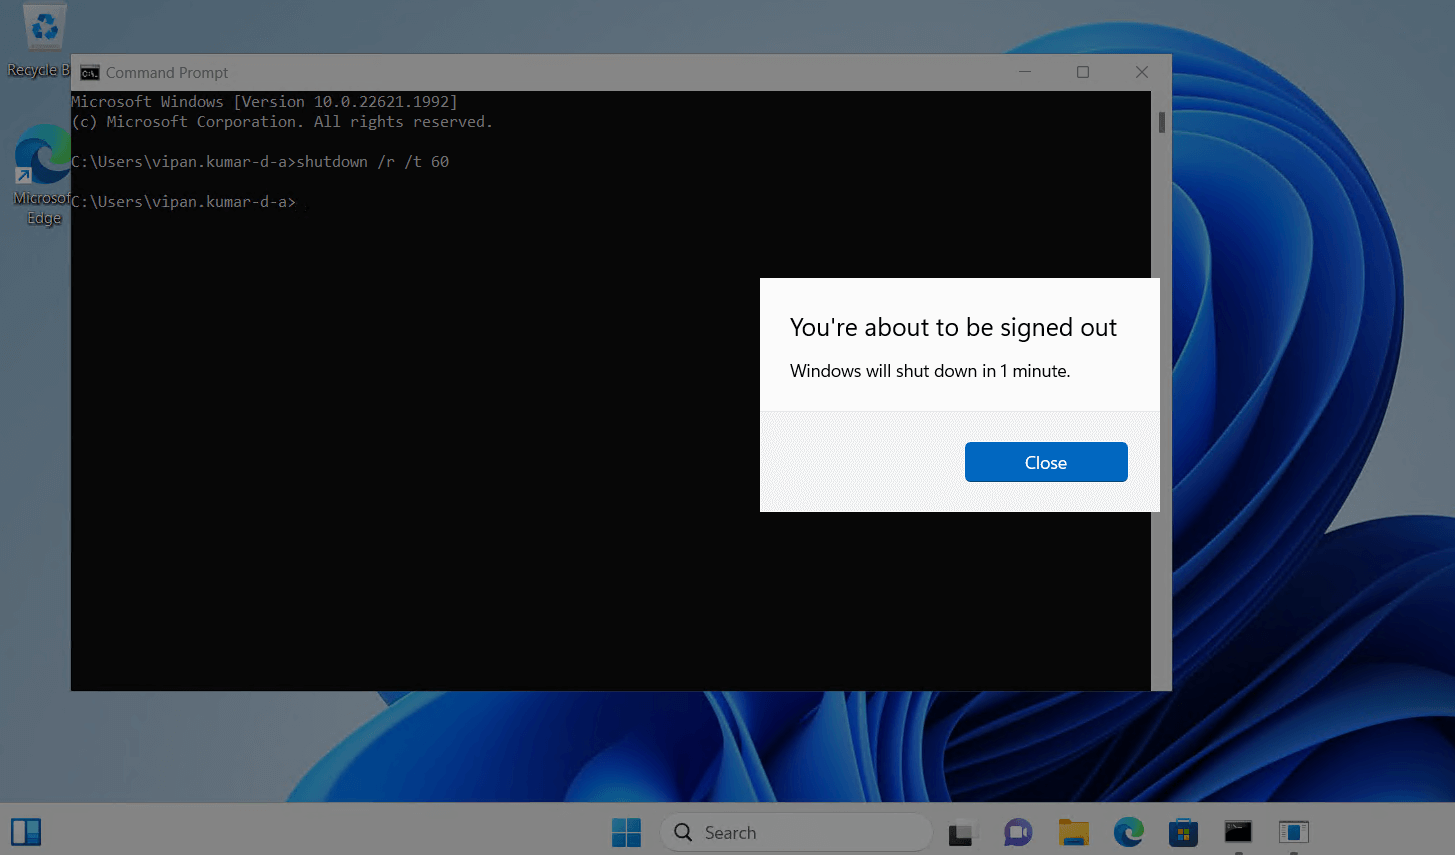1455x855 pixels.
Task: Click the 'You're about to be signed out' heading
Action: [953, 328]
